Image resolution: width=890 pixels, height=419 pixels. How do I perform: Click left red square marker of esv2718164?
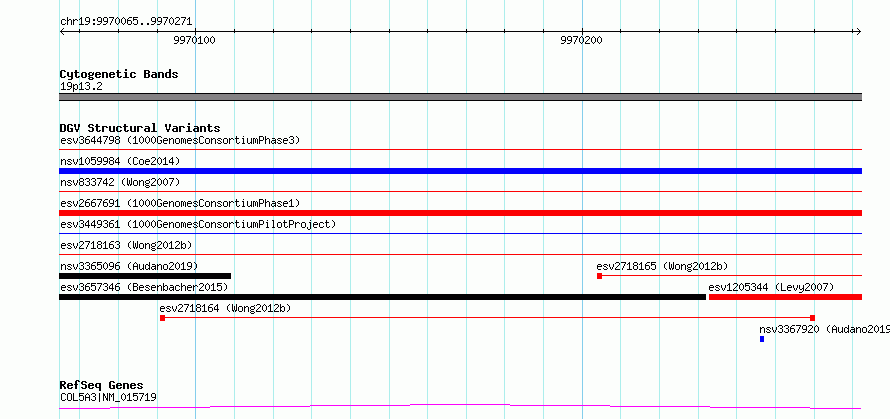[x=162, y=318]
